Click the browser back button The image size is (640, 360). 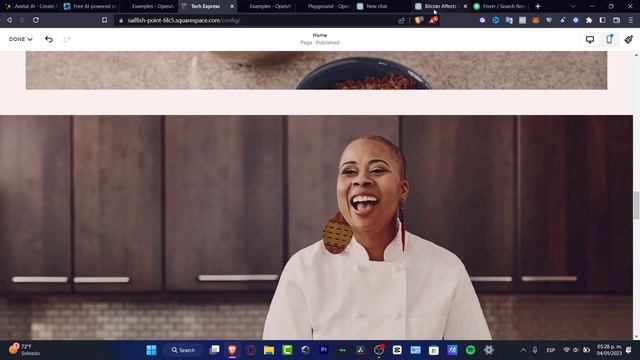pyautogui.click(x=9, y=20)
